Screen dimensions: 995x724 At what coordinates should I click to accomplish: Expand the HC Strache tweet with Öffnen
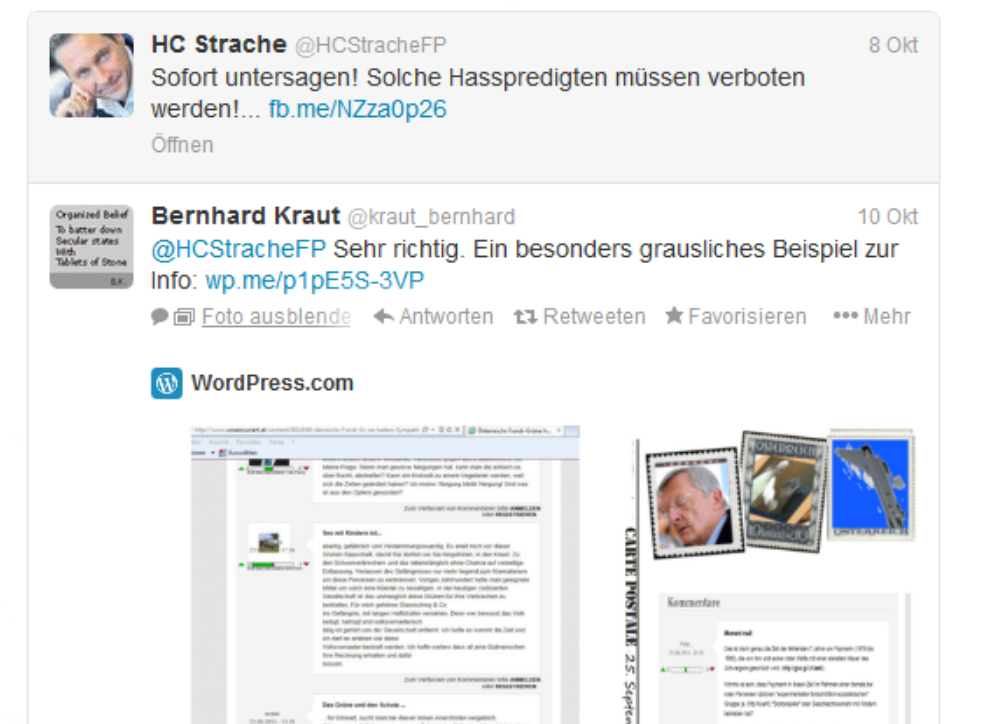[x=182, y=145]
